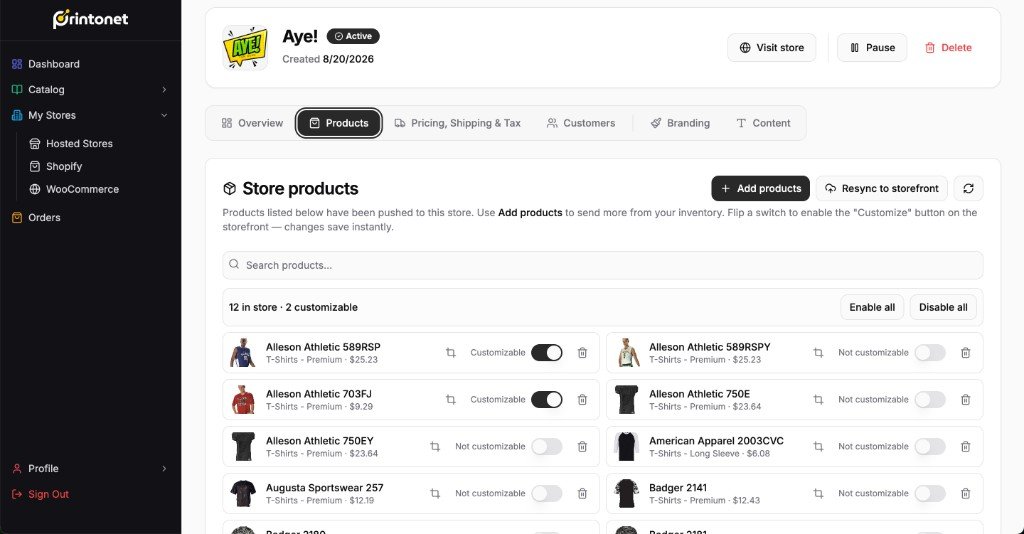Image resolution: width=1024 pixels, height=534 pixels.
Task: Switch to the Overview tab
Action: coord(252,123)
